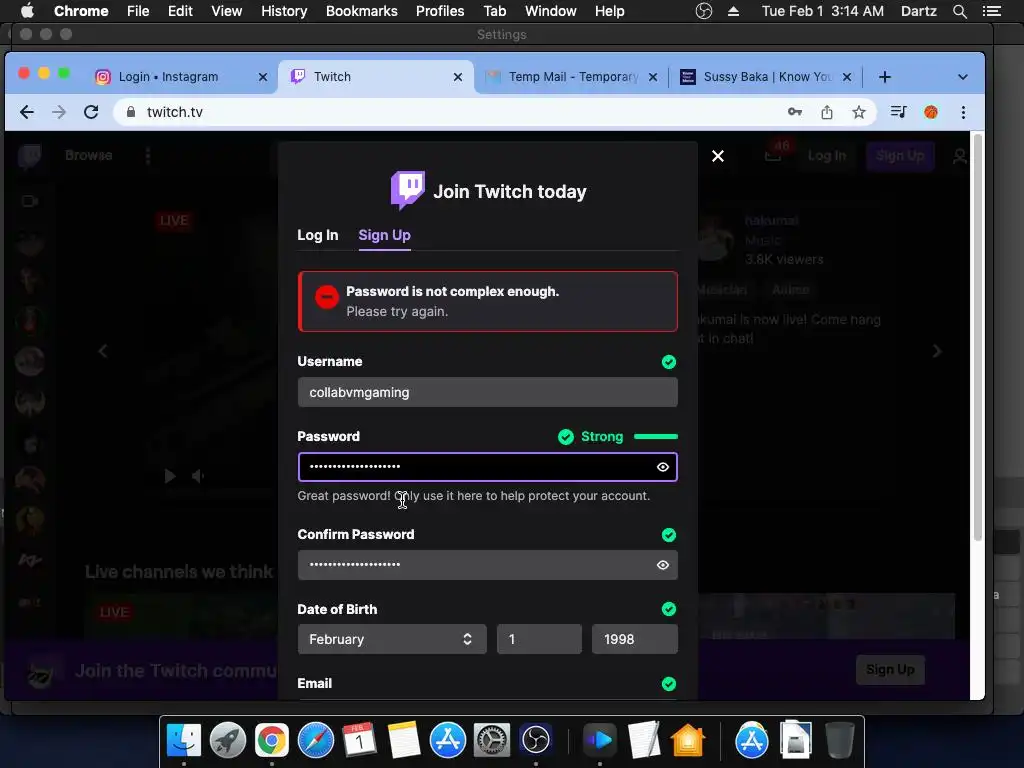Open Spotlight search in menu bar
Viewport: 1024px width, 768px height.
tap(959, 11)
